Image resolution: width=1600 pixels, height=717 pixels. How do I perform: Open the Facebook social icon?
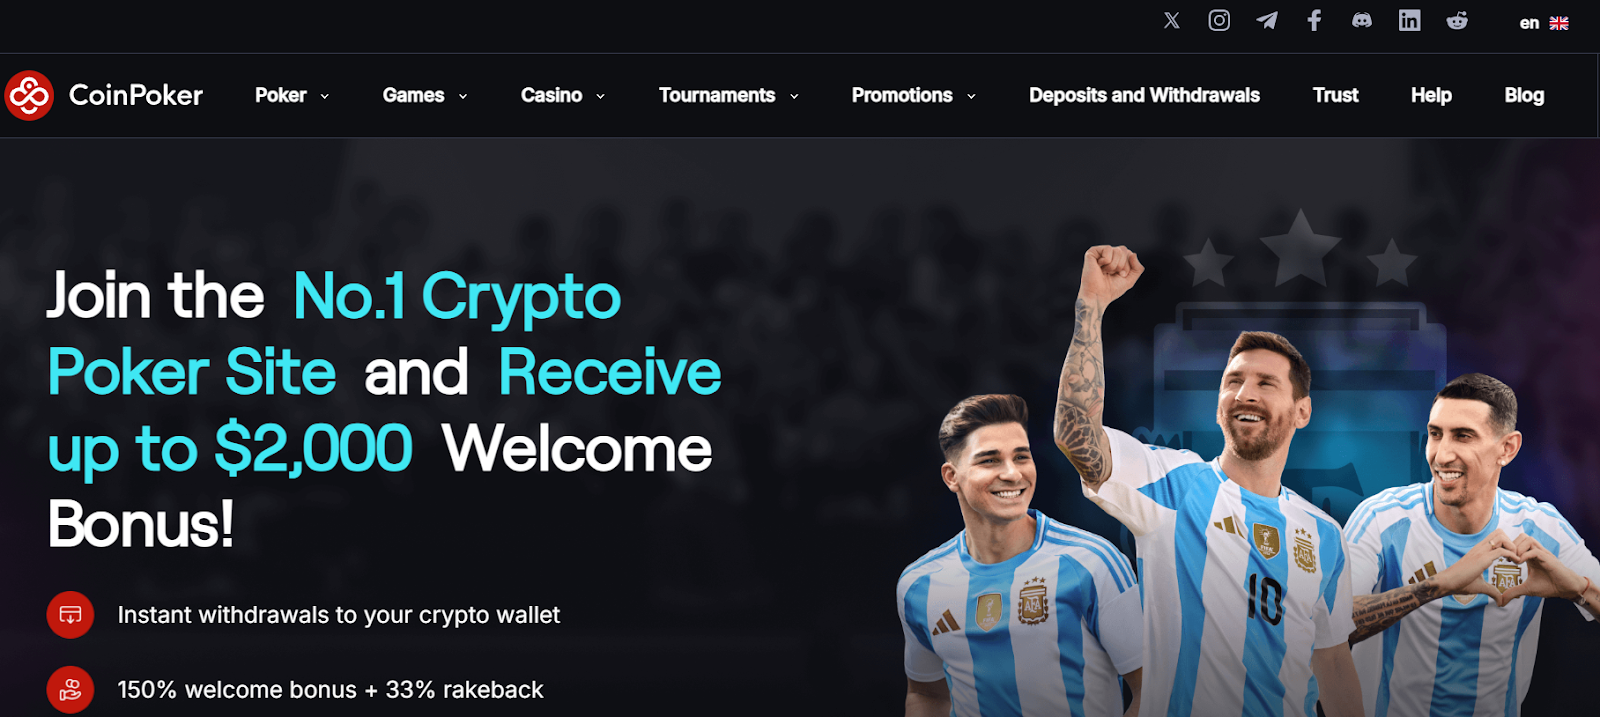tap(1314, 21)
